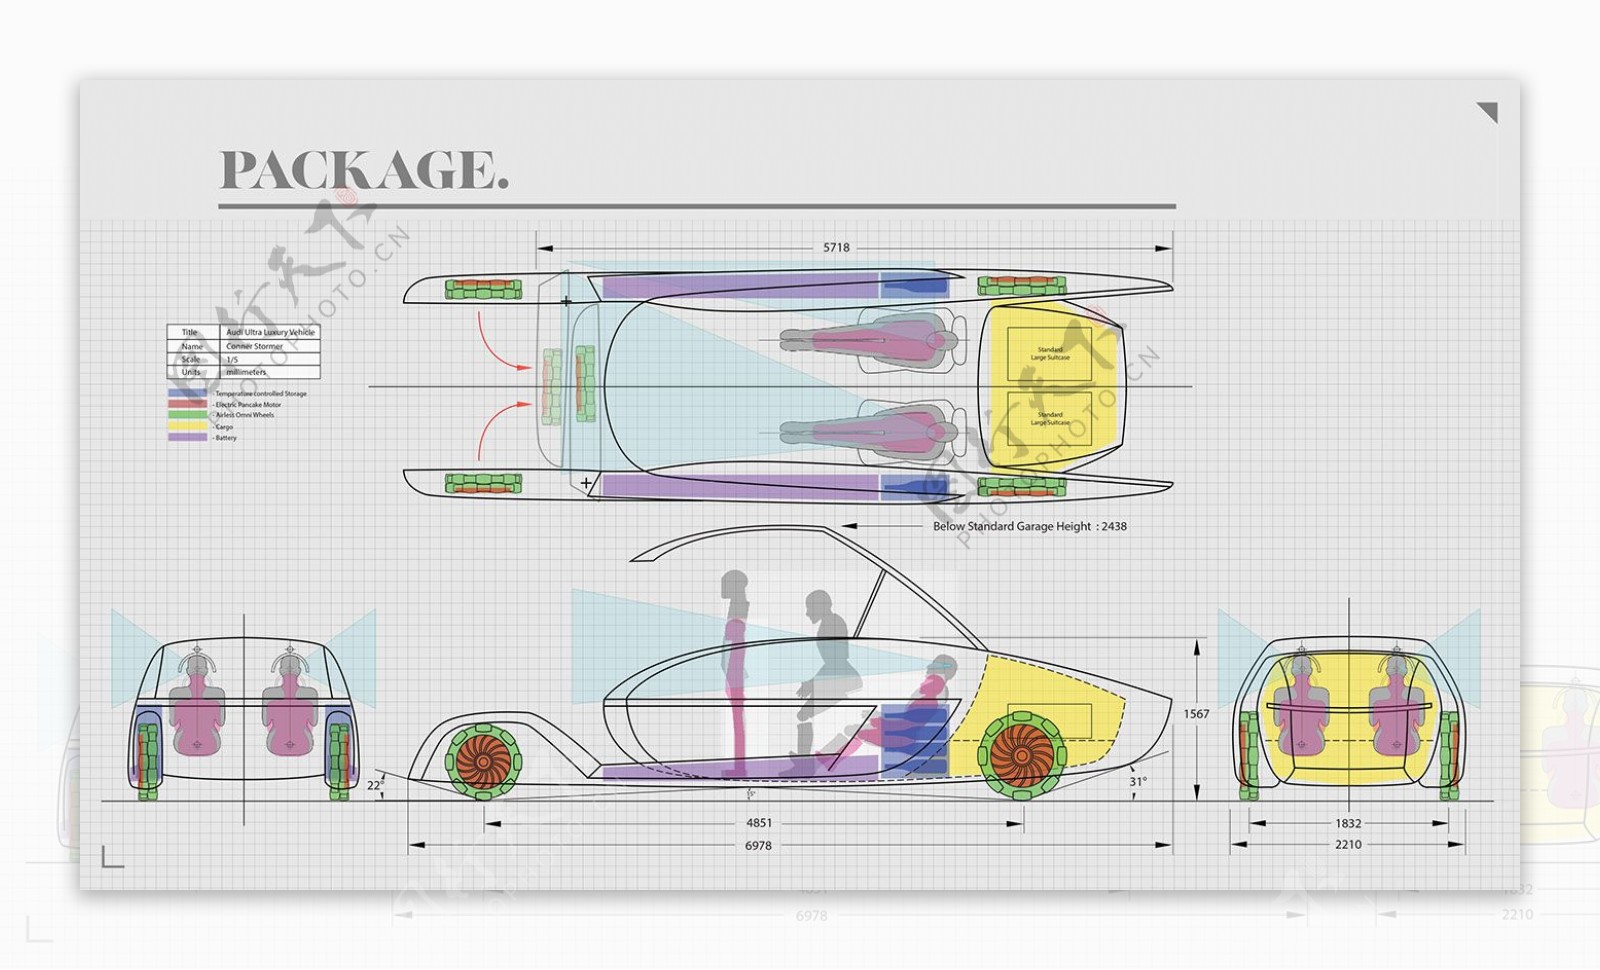Viewport: 1600px width, 970px height.
Task: Click the 'Conner Stormer' name cell
Action: pos(270,346)
